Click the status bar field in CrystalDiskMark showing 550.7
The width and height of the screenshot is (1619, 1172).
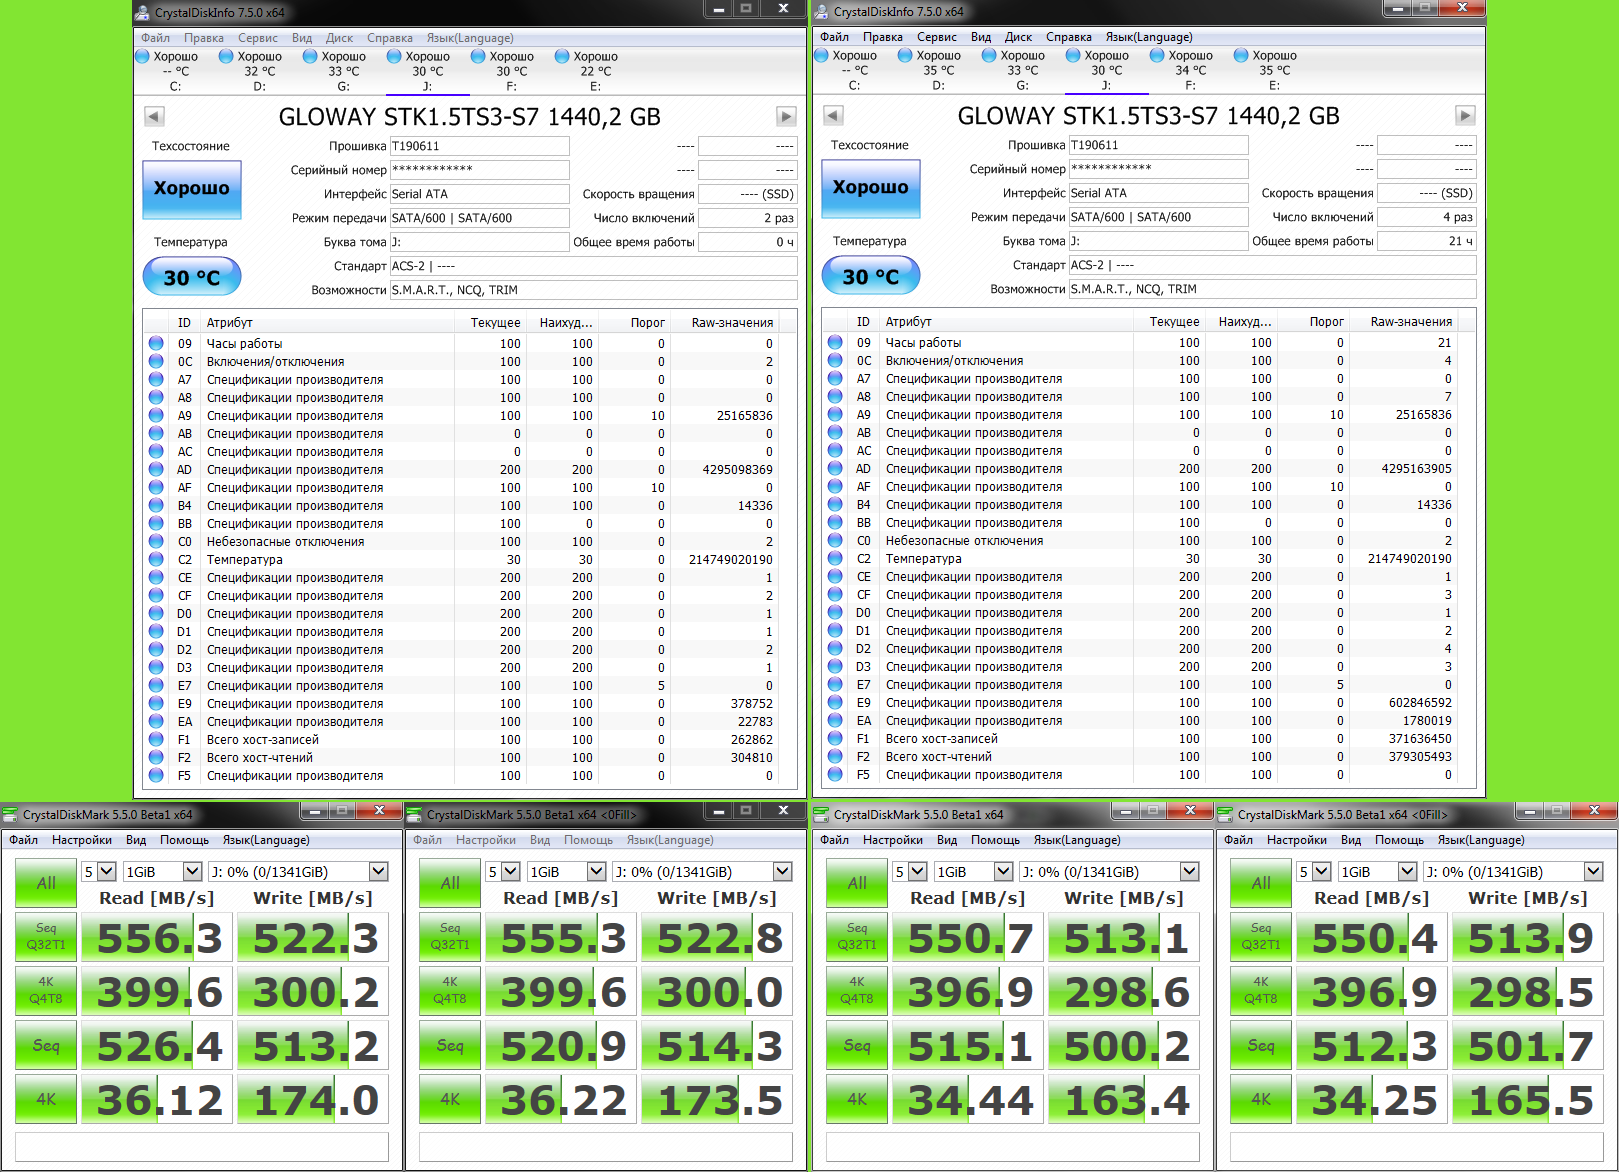pyautogui.click(x=1013, y=1147)
